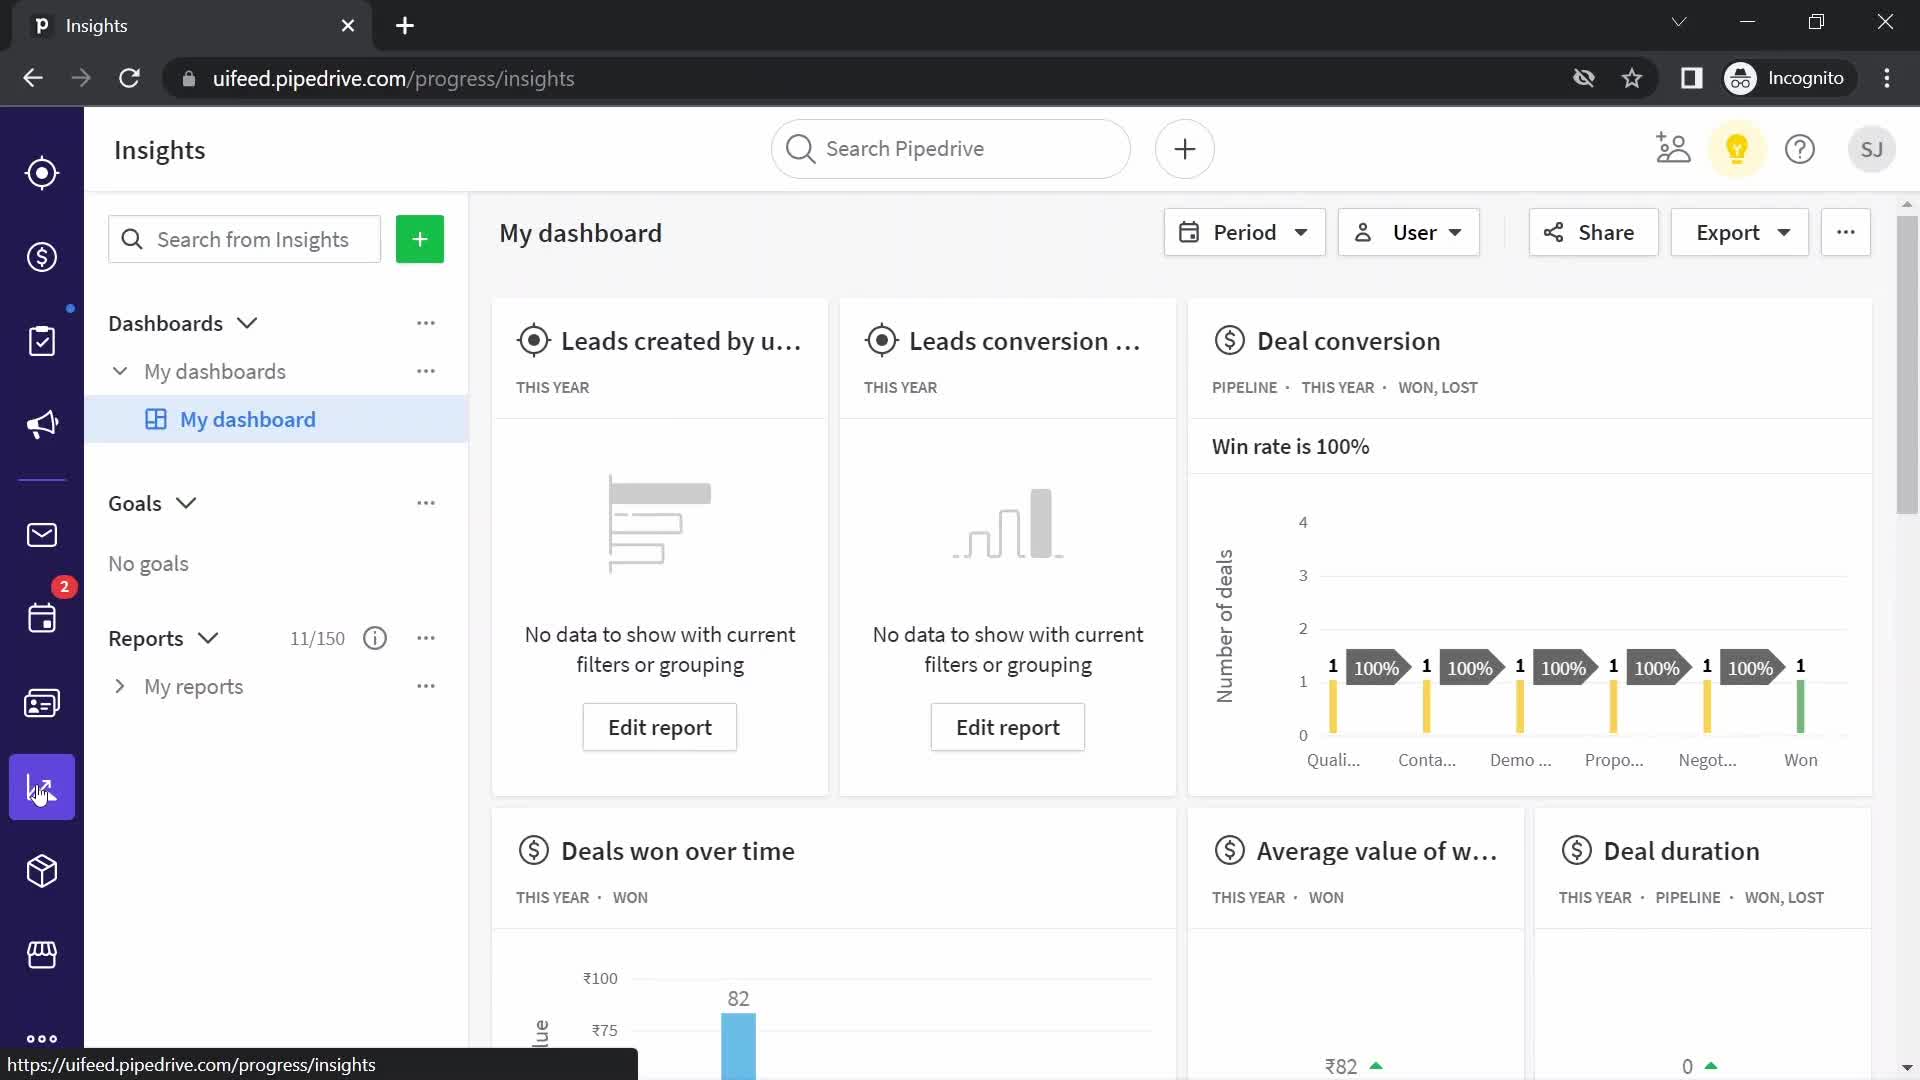Viewport: 1920px width, 1080px height.
Task: Open Period filter dropdown
Action: (1244, 232)
